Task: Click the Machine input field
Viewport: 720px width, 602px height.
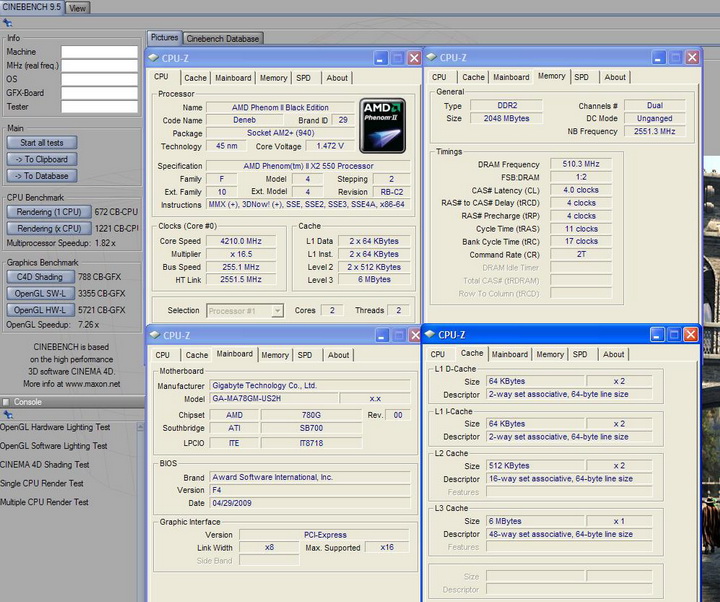Action: (99, 52)
